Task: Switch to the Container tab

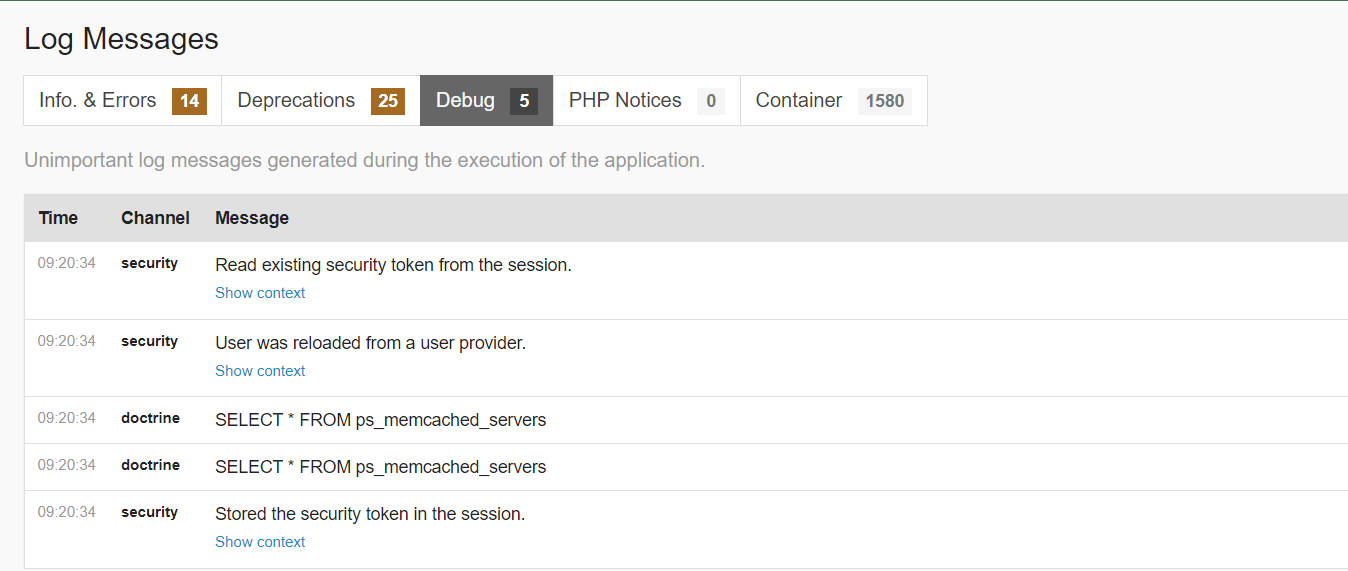Action: pos(799,101)
